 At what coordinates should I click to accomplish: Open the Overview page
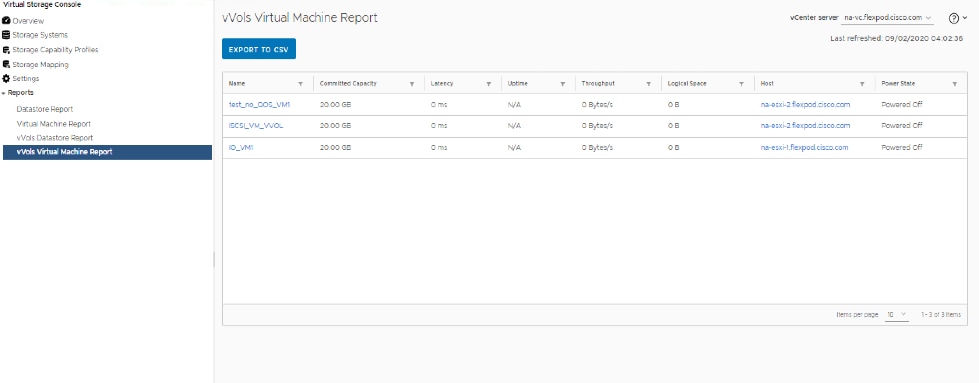click(x=28, y=21)
